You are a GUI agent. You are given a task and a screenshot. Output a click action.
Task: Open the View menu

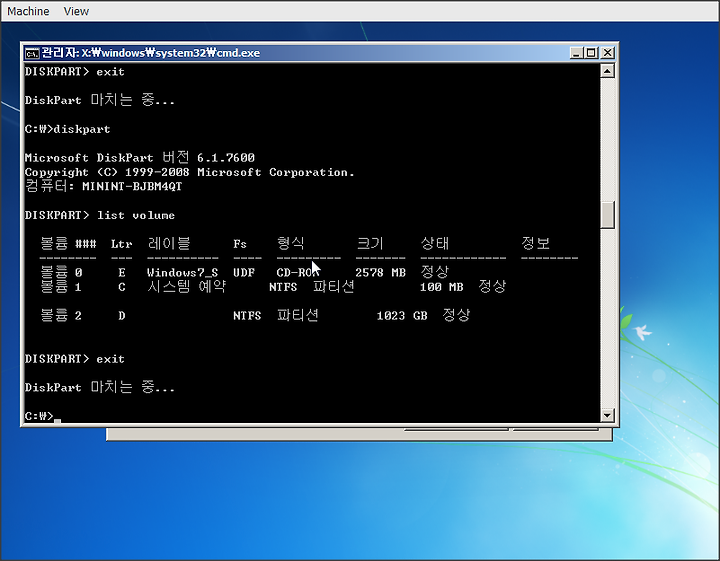76,11
